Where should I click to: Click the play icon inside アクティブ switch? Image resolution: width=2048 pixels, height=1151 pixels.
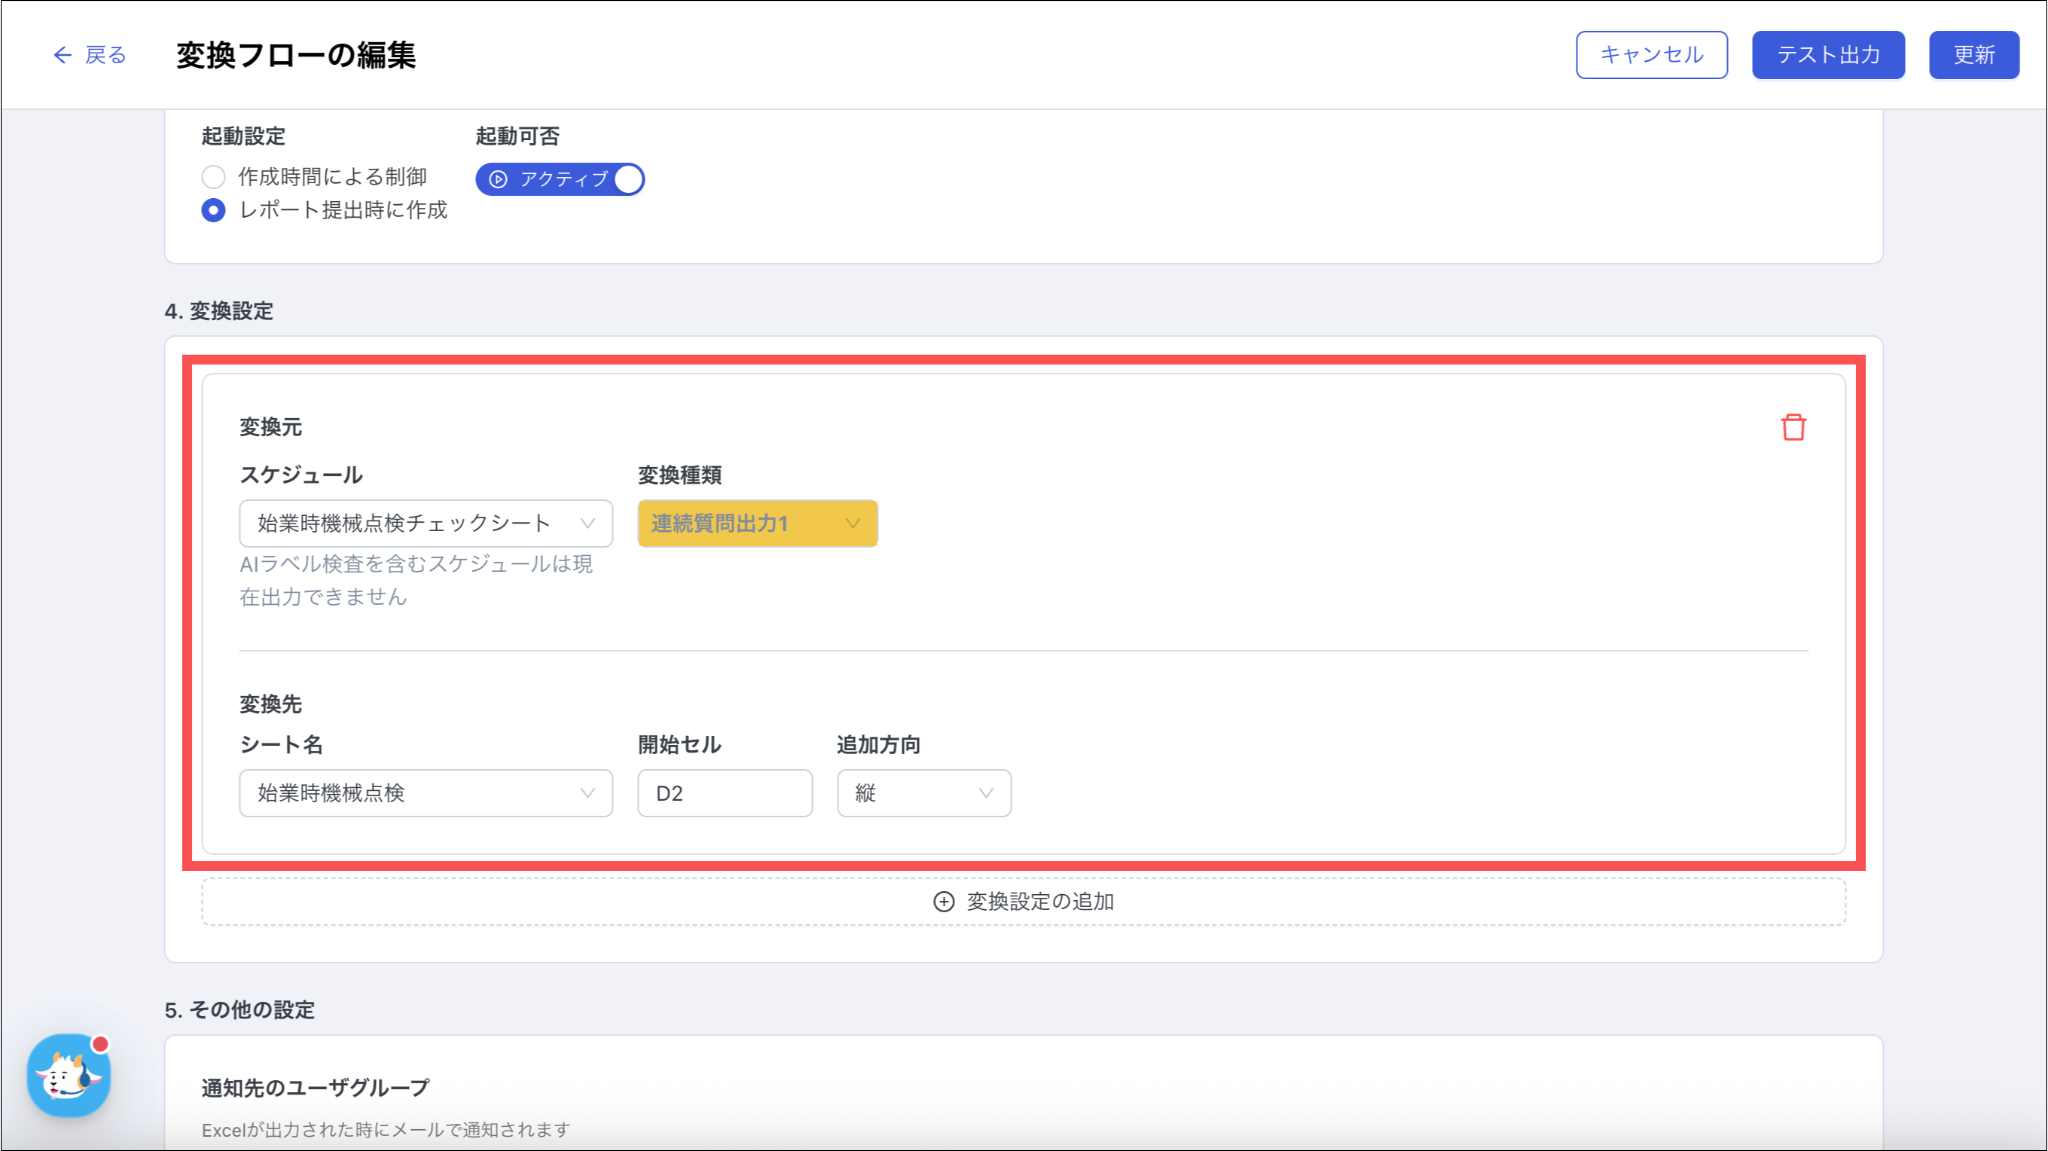pos(498,179)
